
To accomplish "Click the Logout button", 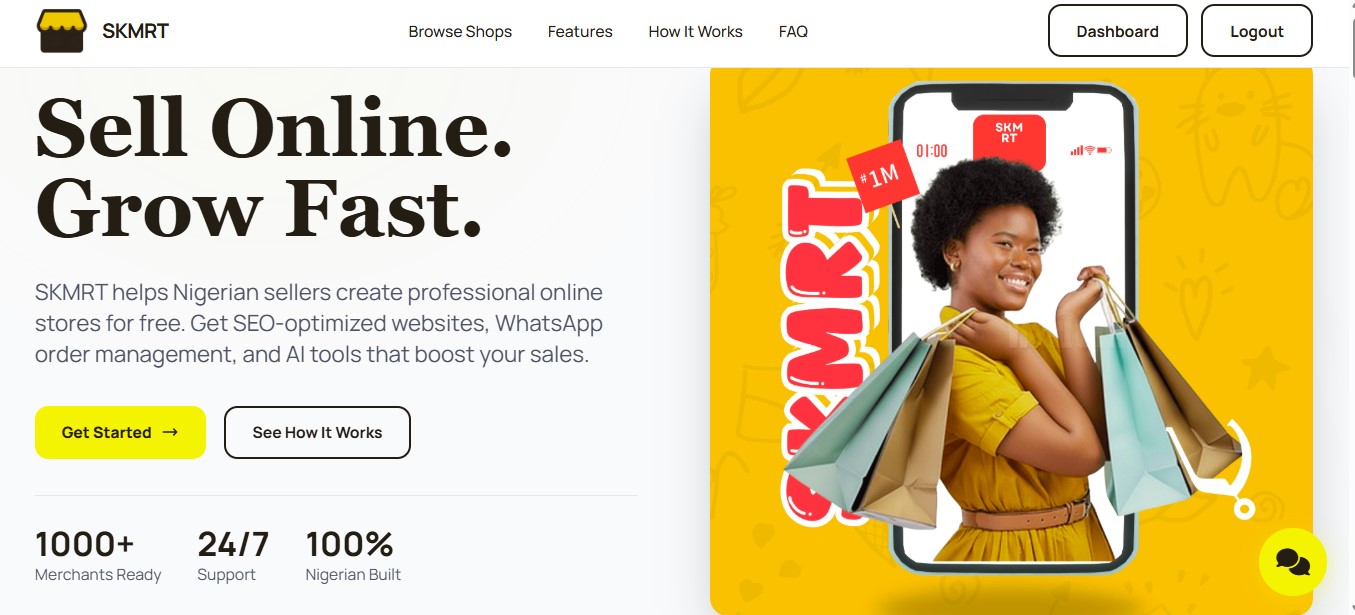I will pyautogui.click(x=1256, y=31).
